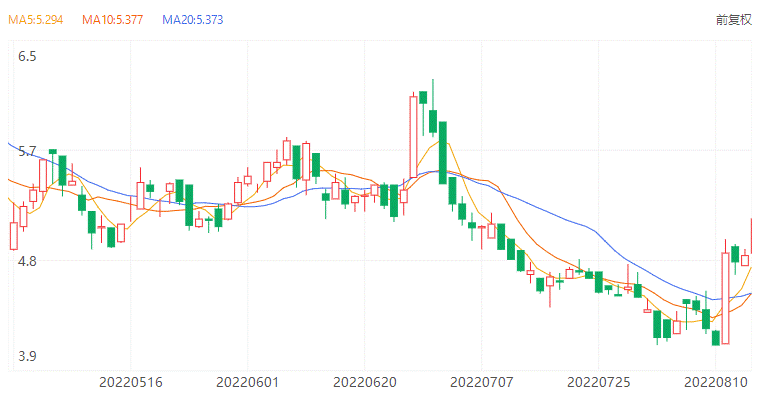Click the 20220725 date label
Image resolution: width=758 pixels, height=400 pixels.
(x=597, y=382)
